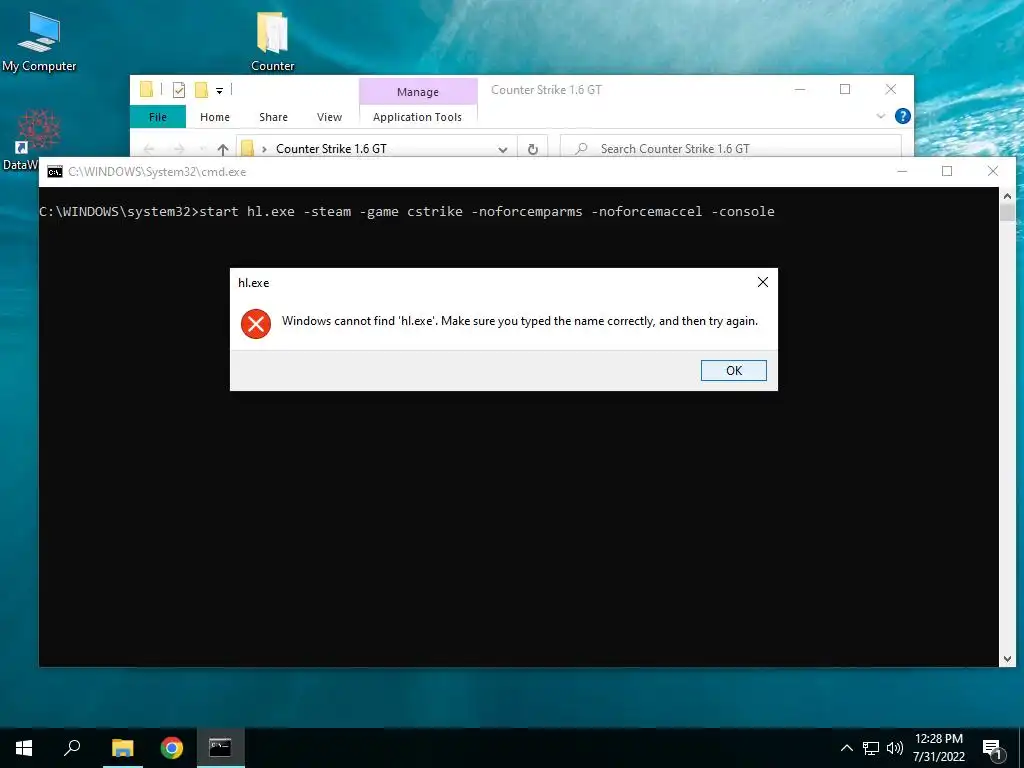Launch Google Chrome from taskbar
1024x768 pixels.
coord(172,748)
